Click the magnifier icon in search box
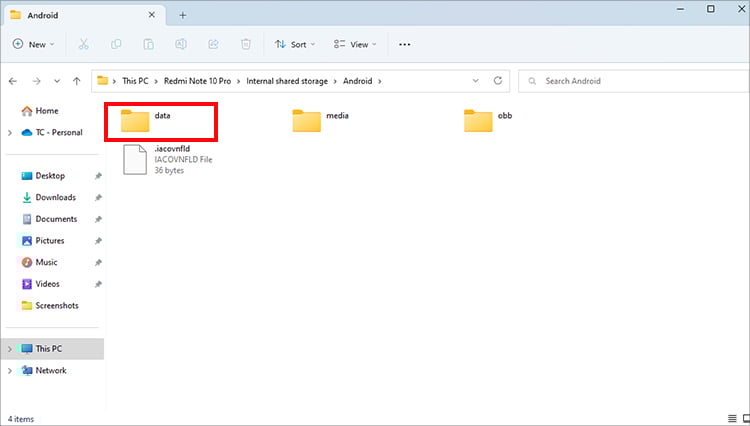750x426 pixels. coord(532,81)
